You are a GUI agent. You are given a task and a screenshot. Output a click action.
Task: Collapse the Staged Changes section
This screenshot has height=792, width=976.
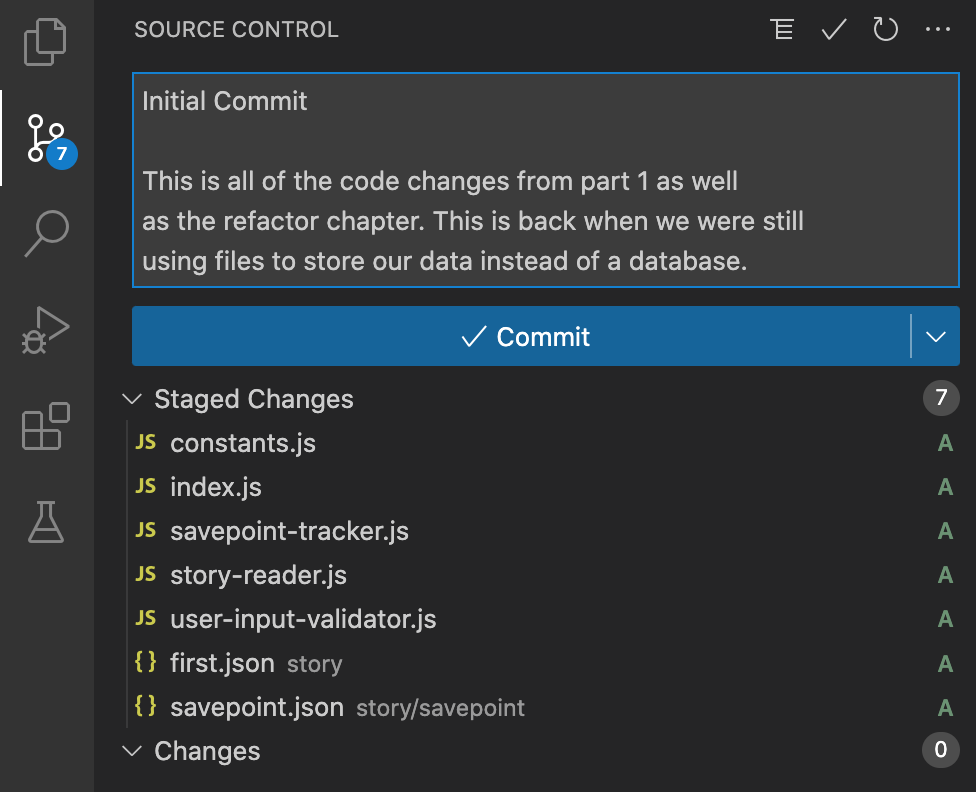coord(132,399)
